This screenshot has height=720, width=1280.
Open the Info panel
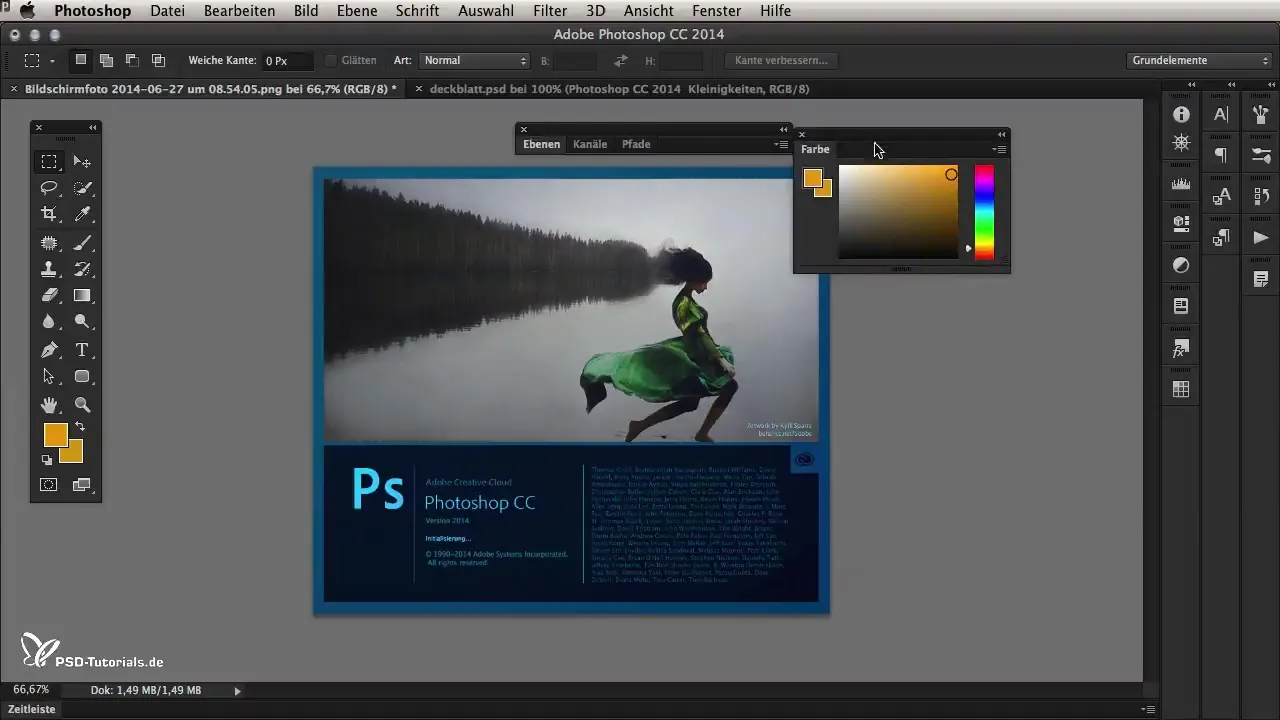pos(1181,115)
